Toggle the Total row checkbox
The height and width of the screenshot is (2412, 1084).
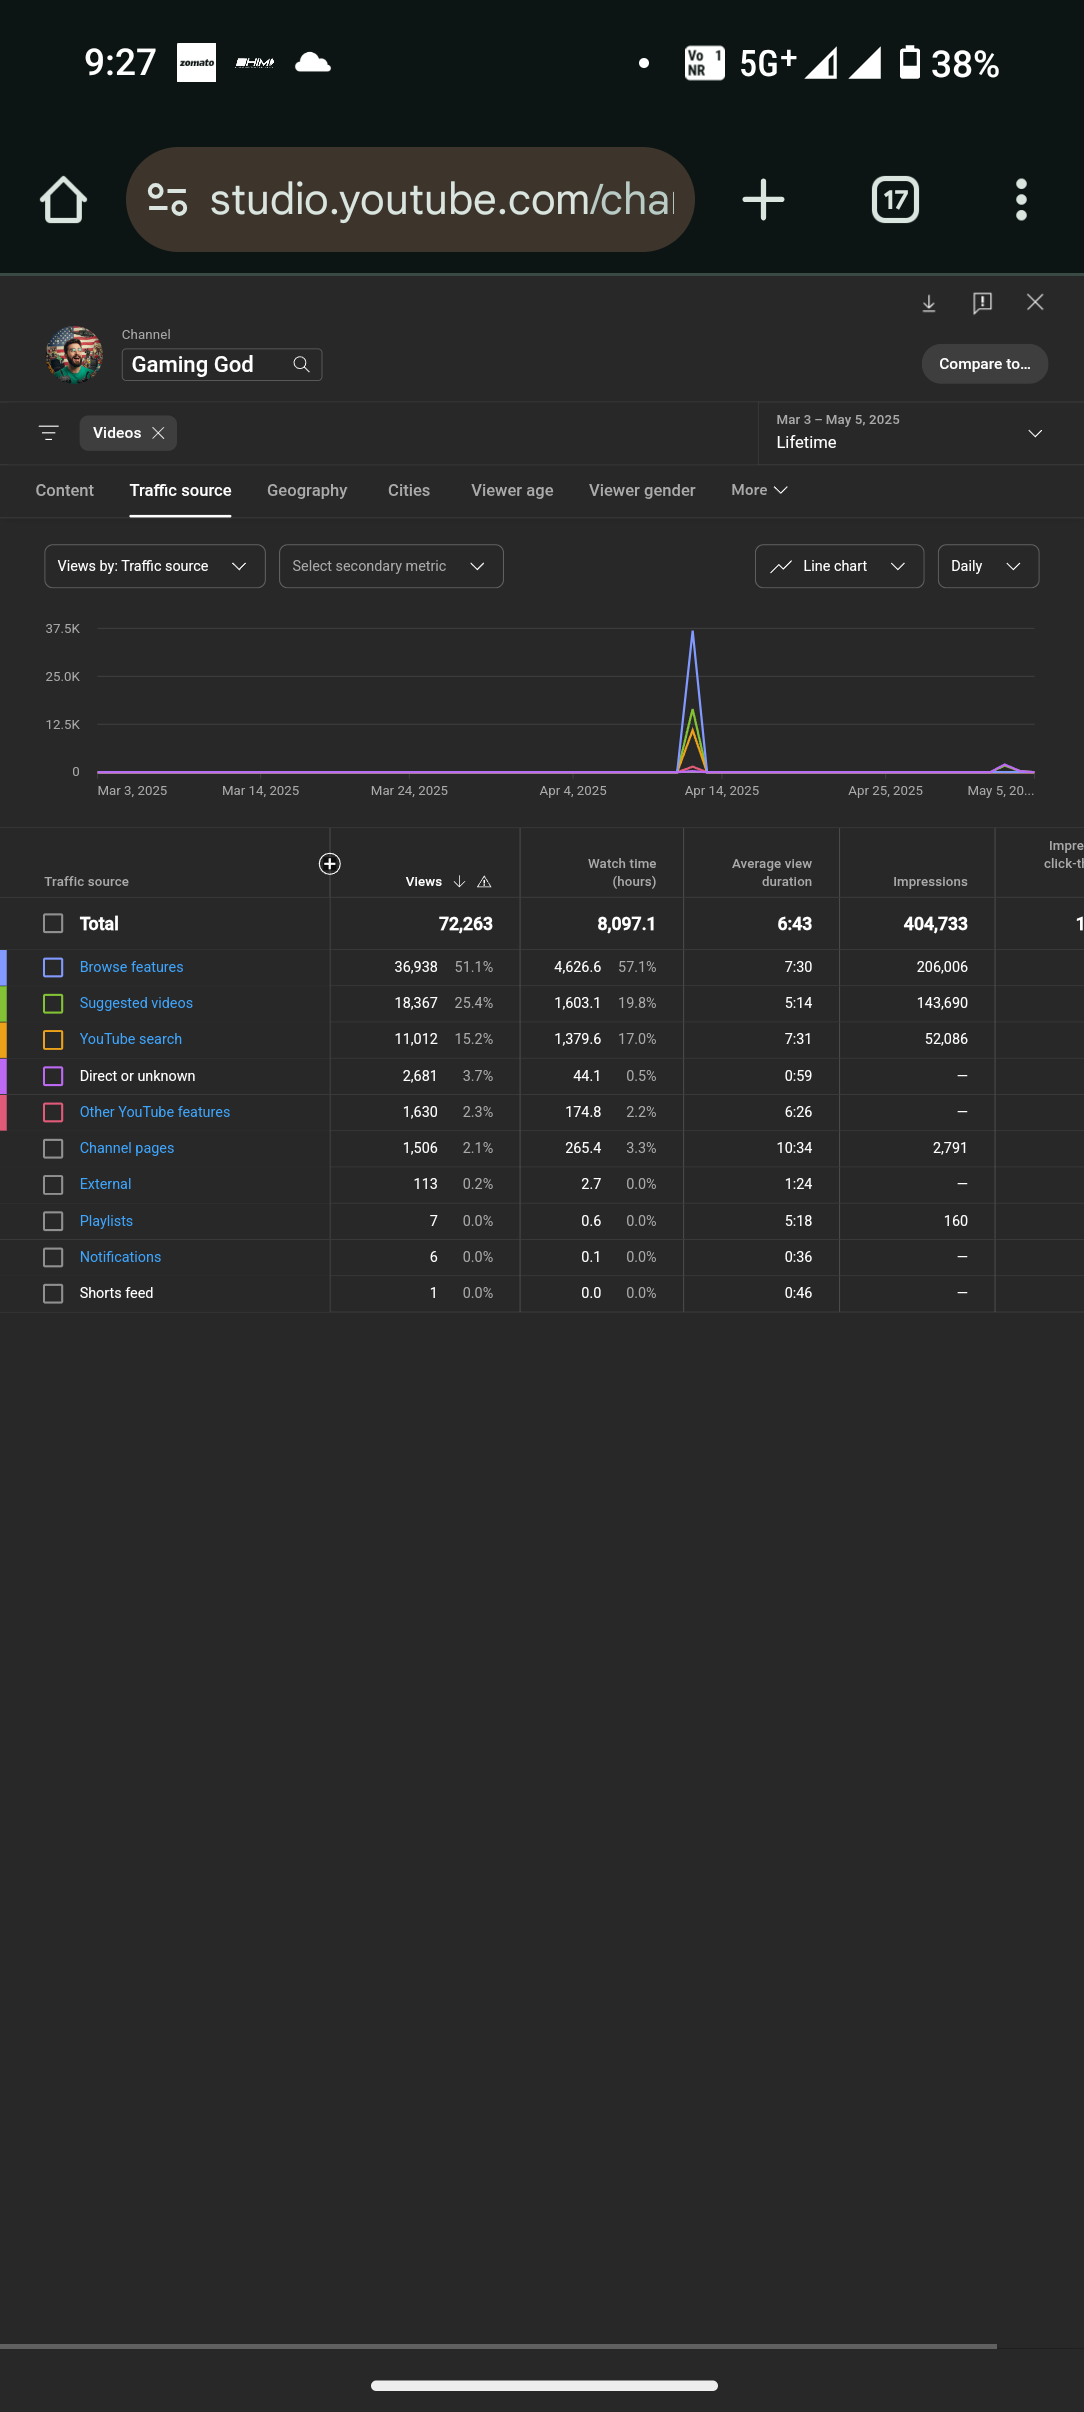coord(53,923)
